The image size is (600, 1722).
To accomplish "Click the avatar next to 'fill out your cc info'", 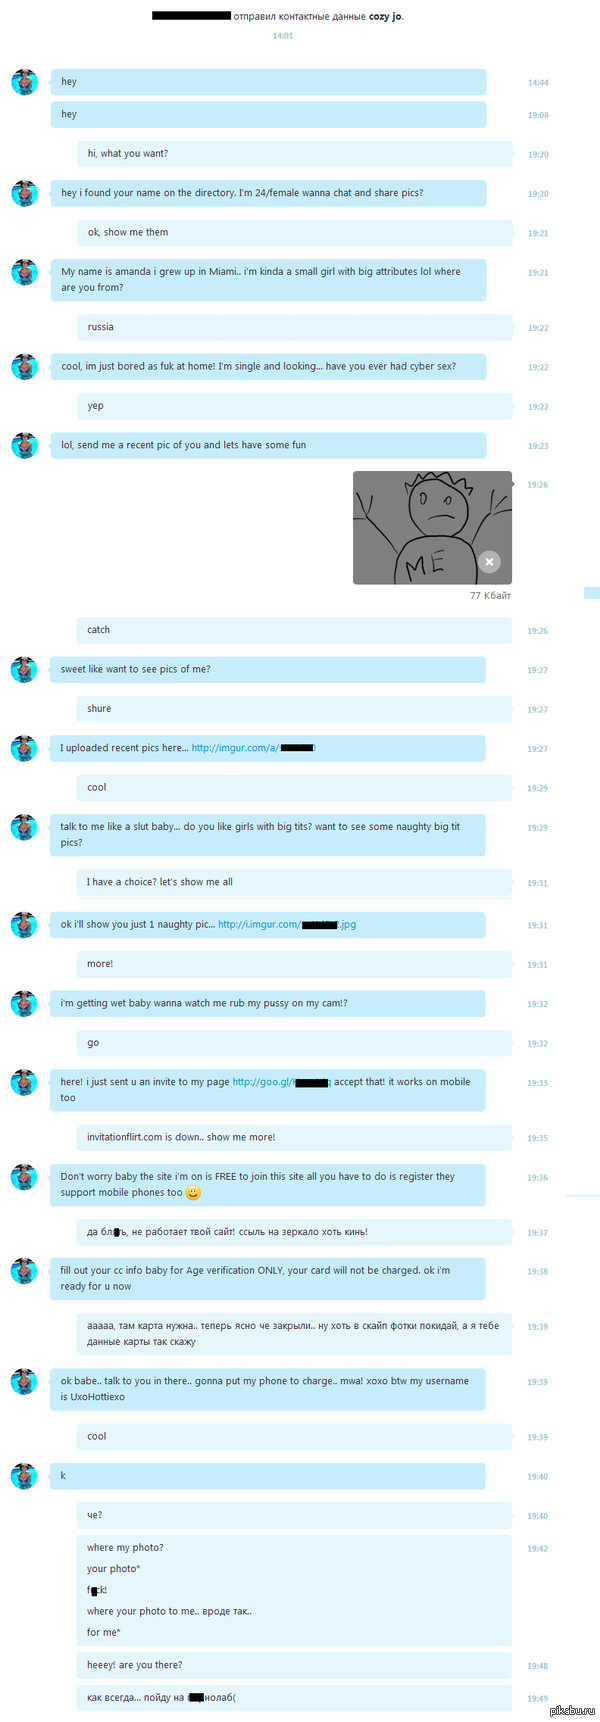I will coord(24,1271).
